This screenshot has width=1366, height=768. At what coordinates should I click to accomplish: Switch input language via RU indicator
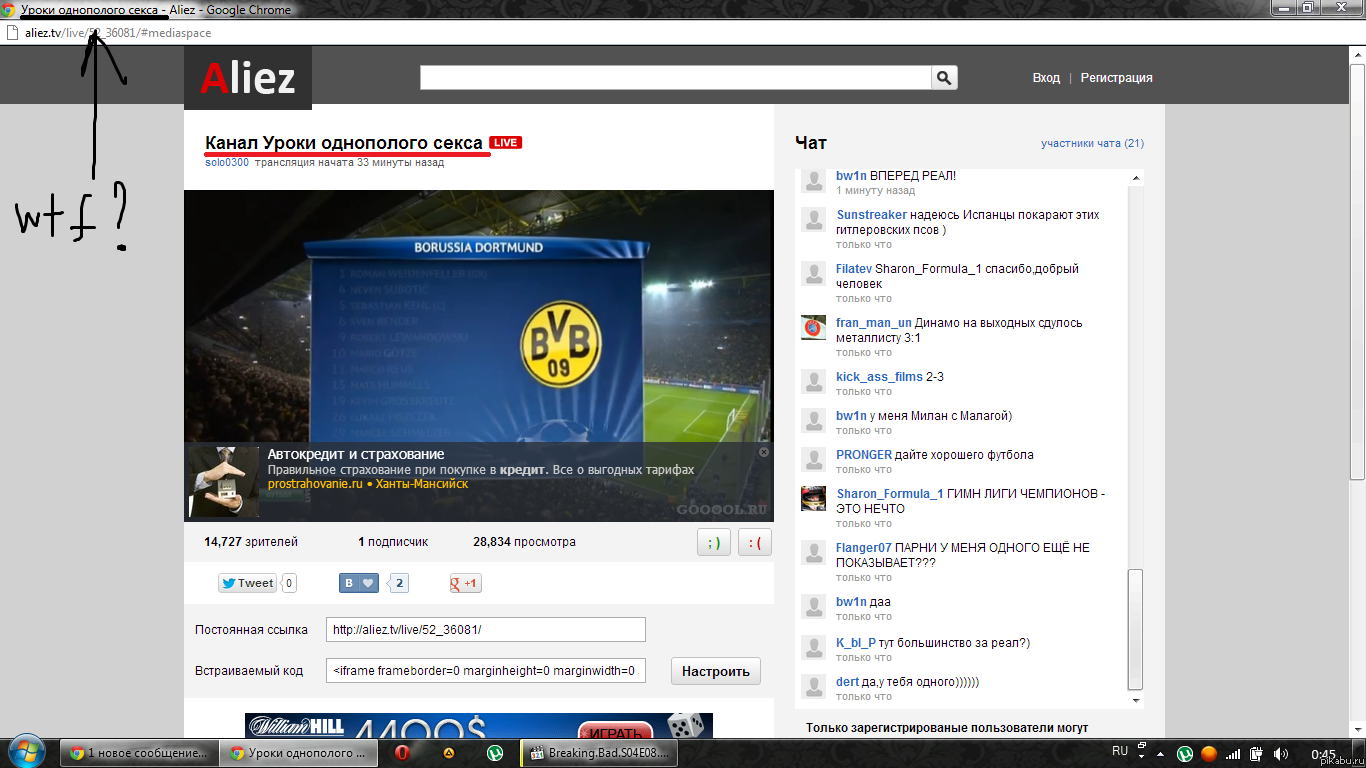[1121, 751]
